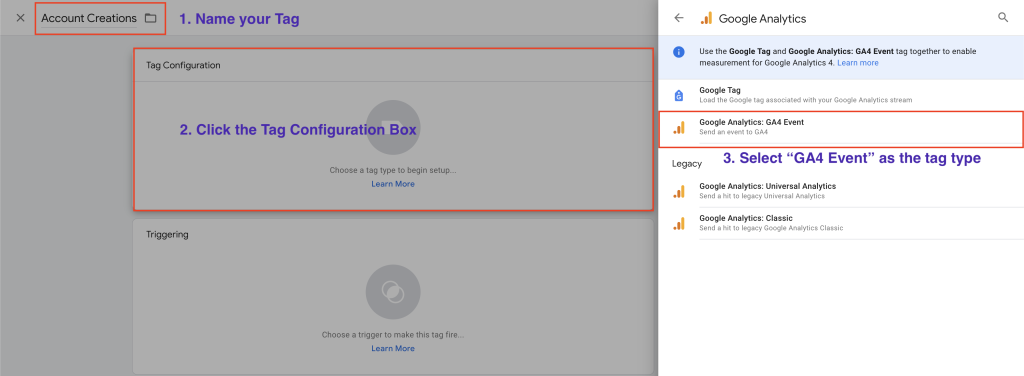The width and height of the screenshot is (1024, 376).
Task: Click the Google Analytics logo in panel header
Action: tap(706, 18)
